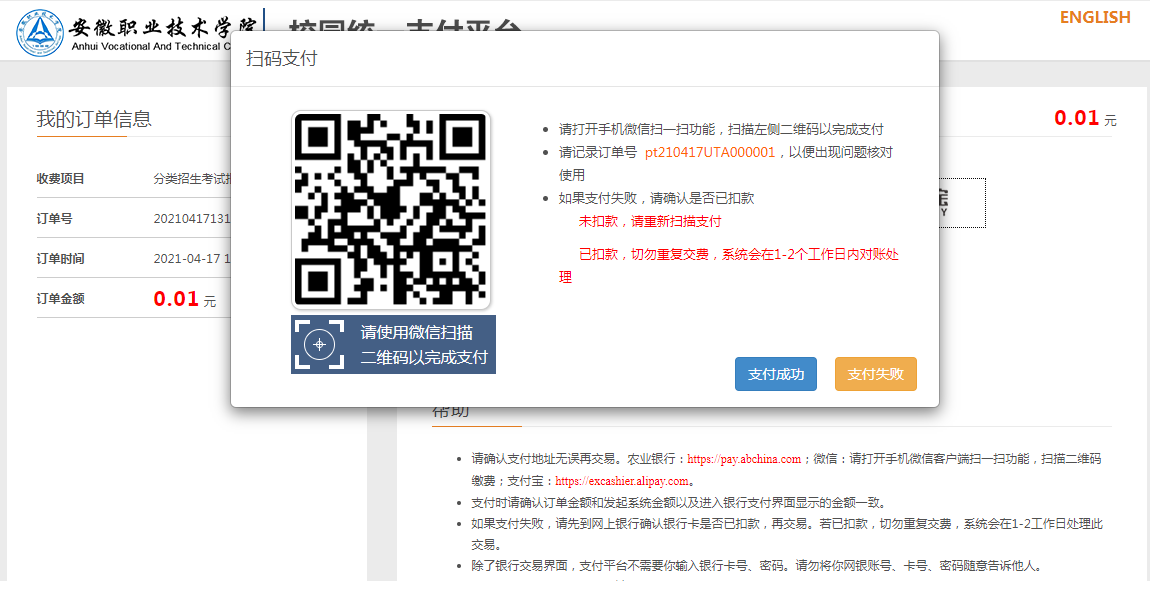
Task: Open the https://pay.abchina.com link
Action: [744, 459]
